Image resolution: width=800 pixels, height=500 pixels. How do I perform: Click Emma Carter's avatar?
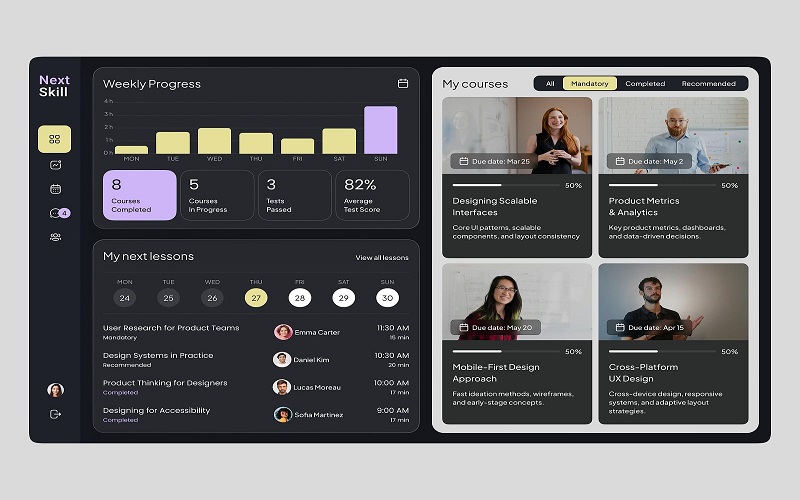283,332
